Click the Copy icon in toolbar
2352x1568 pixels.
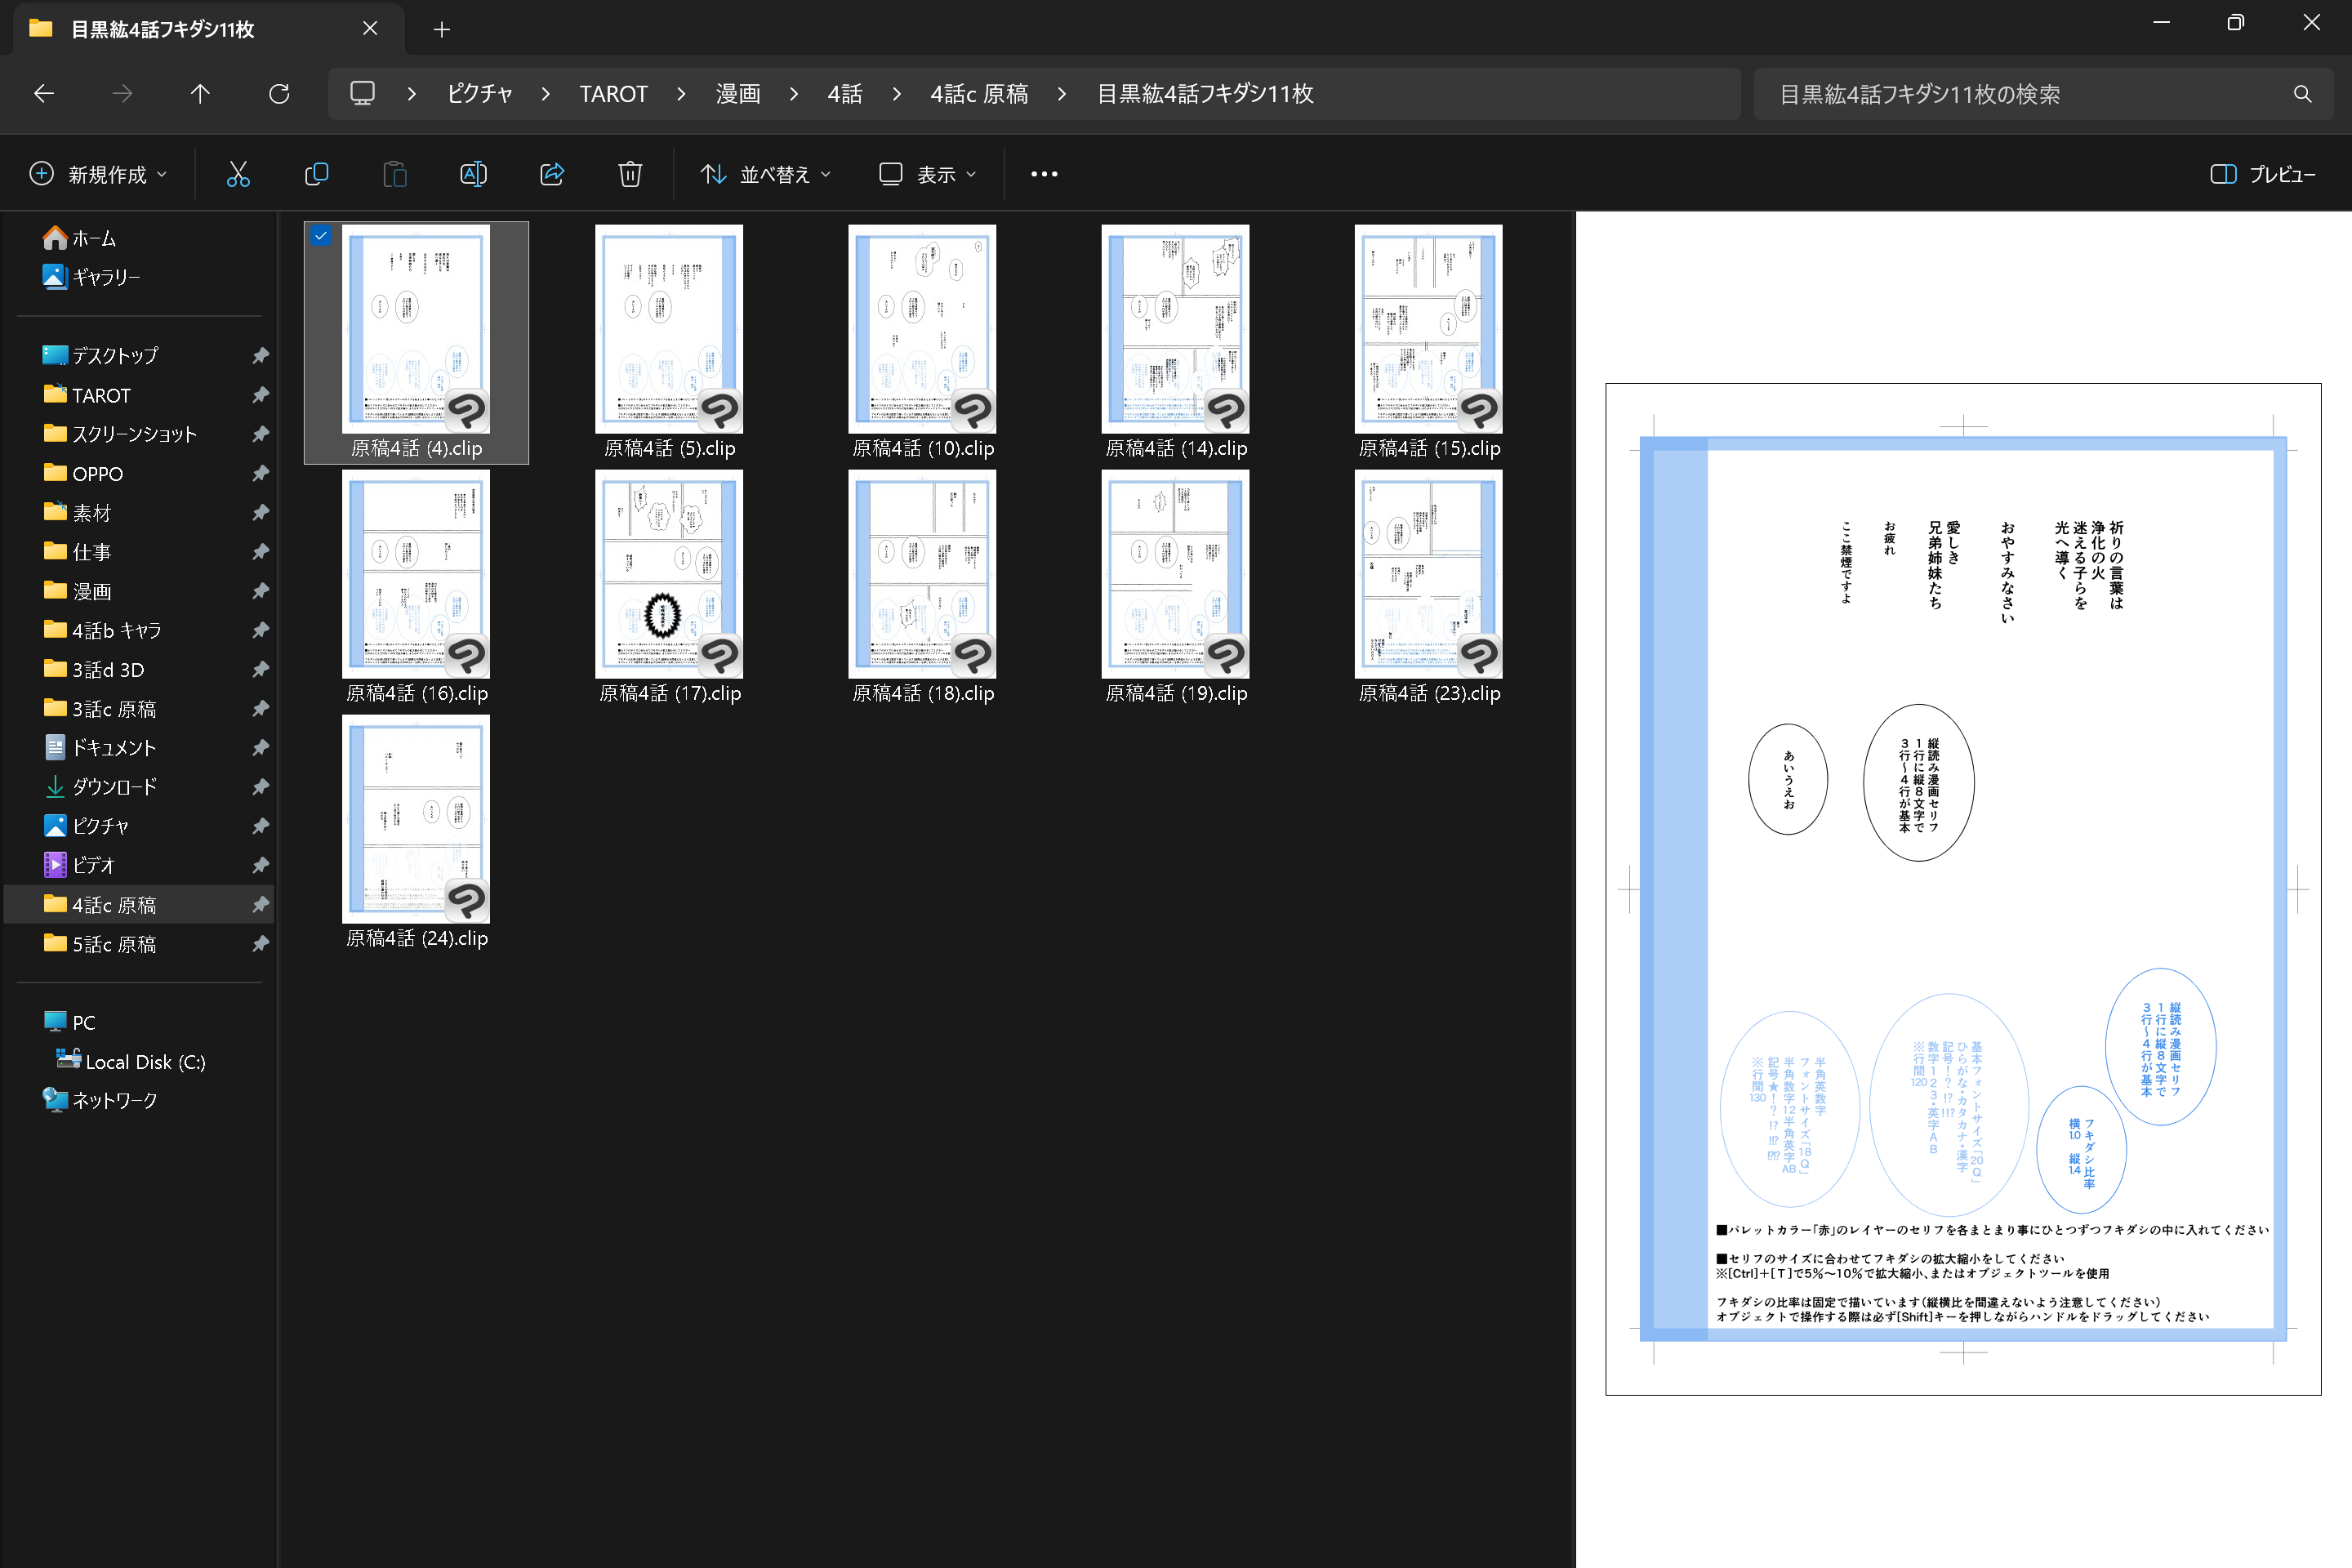[x=316, y=174]
